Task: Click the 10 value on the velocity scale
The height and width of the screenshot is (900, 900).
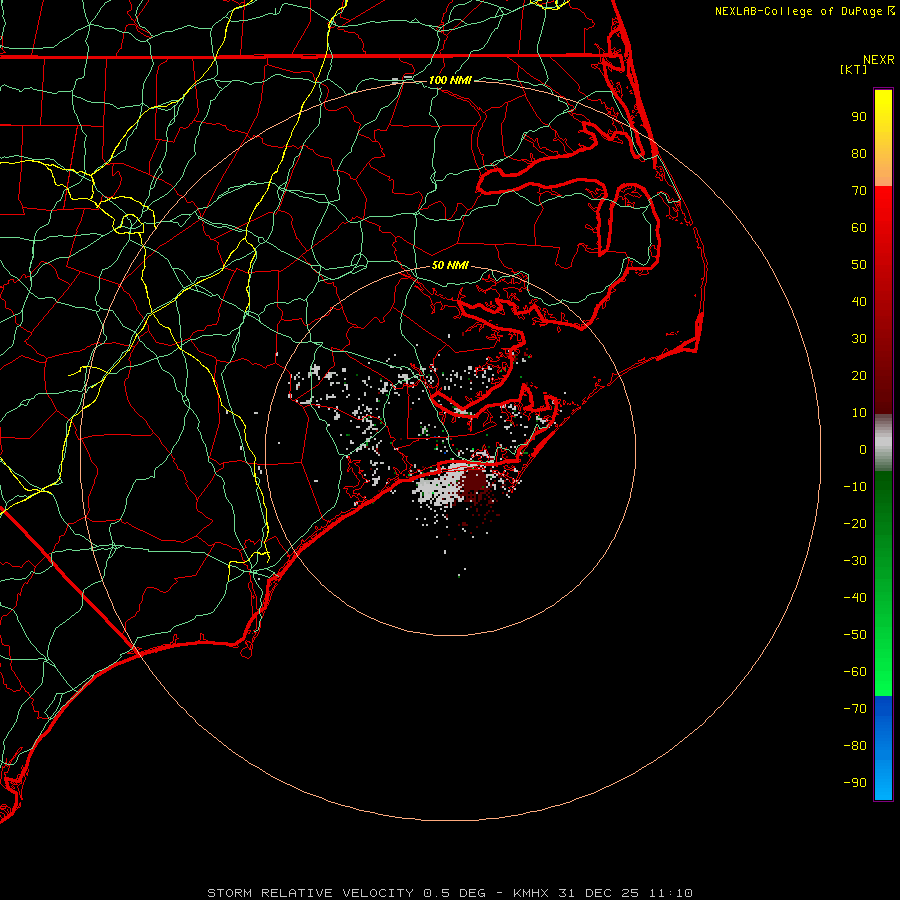Action: (859, 413)
